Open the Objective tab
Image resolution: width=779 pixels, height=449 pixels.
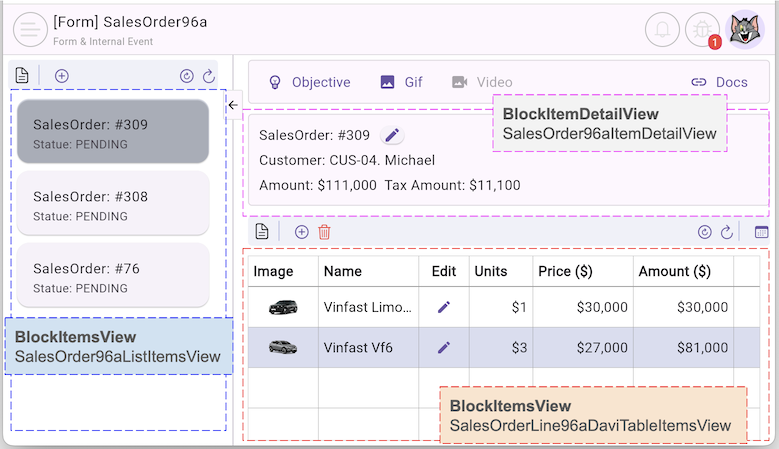(x=309, y=82)
